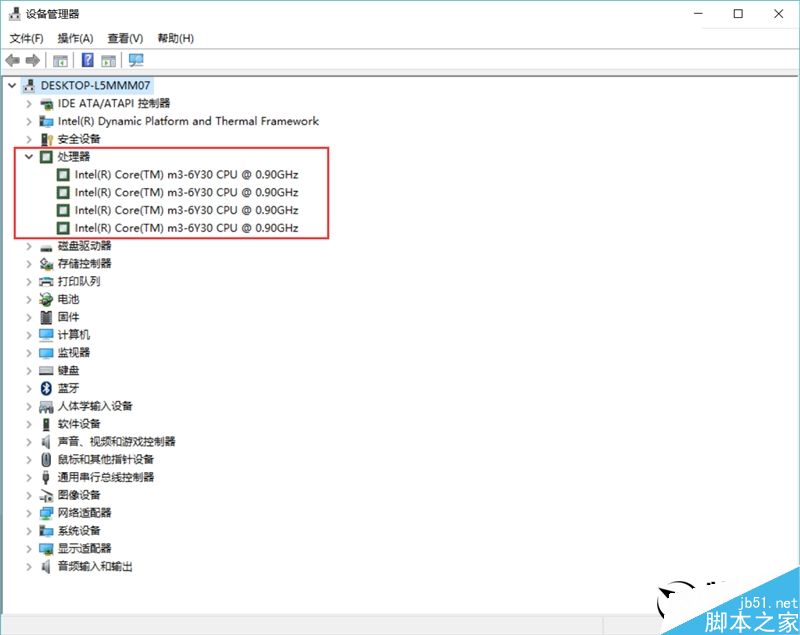Select the DESKTOP-L5MMM07 computer name
Viewport: 800px width, 635px height.
95,85
